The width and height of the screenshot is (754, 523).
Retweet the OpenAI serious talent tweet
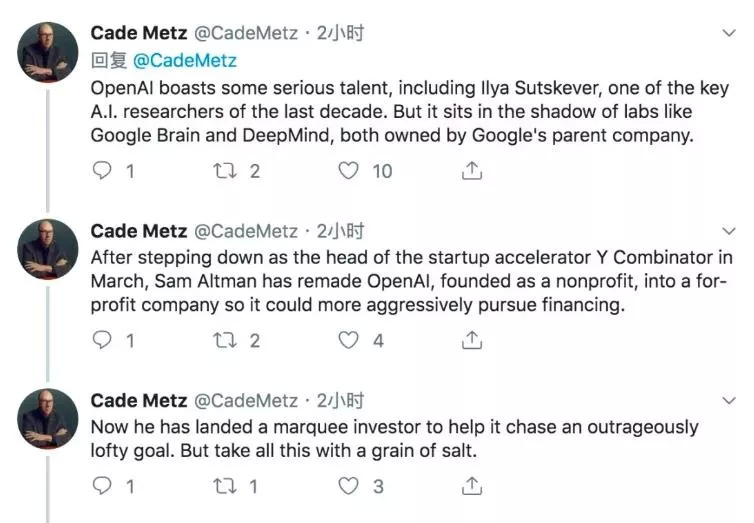(x=225, y=171)
